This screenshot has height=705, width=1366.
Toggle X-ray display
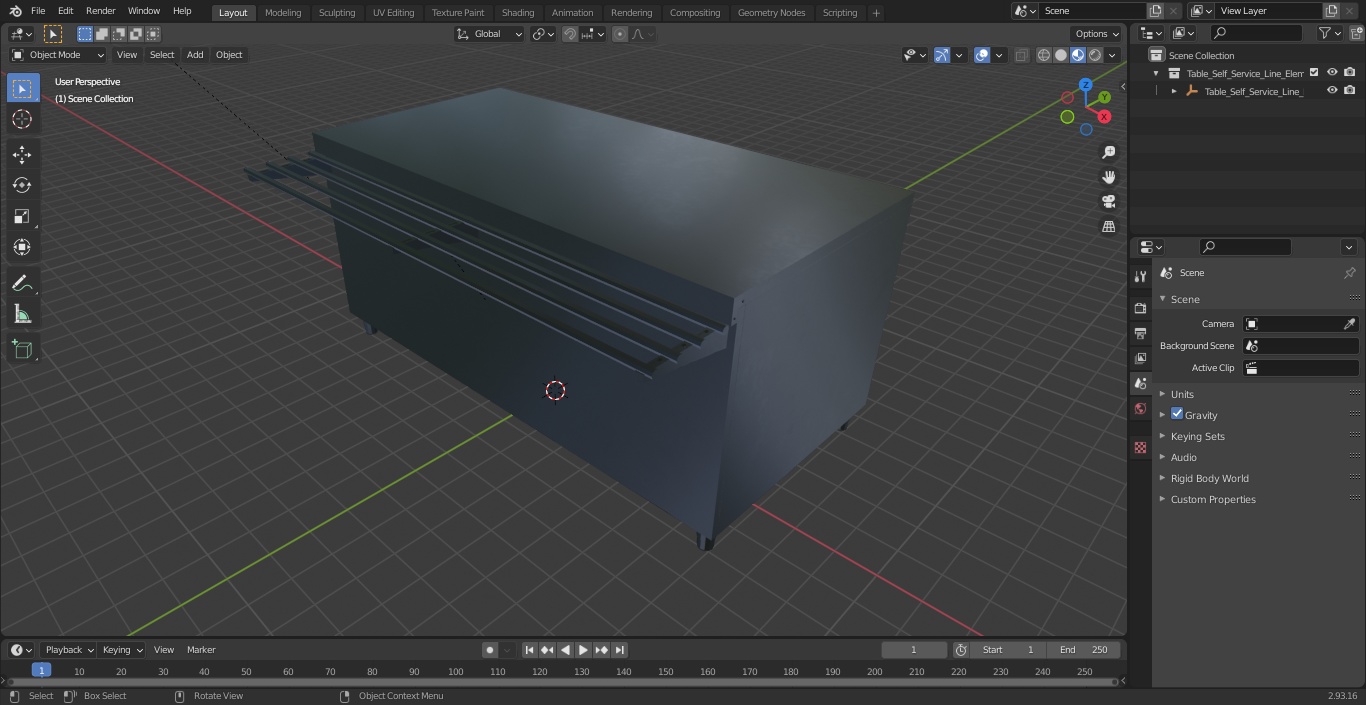[x=1021, y=55]
